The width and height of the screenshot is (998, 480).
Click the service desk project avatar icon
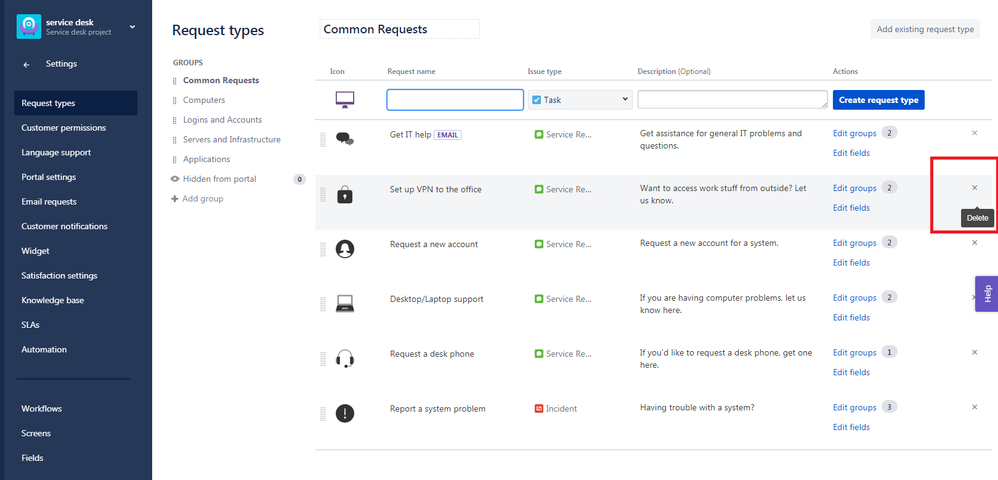(x=29, y=27)
